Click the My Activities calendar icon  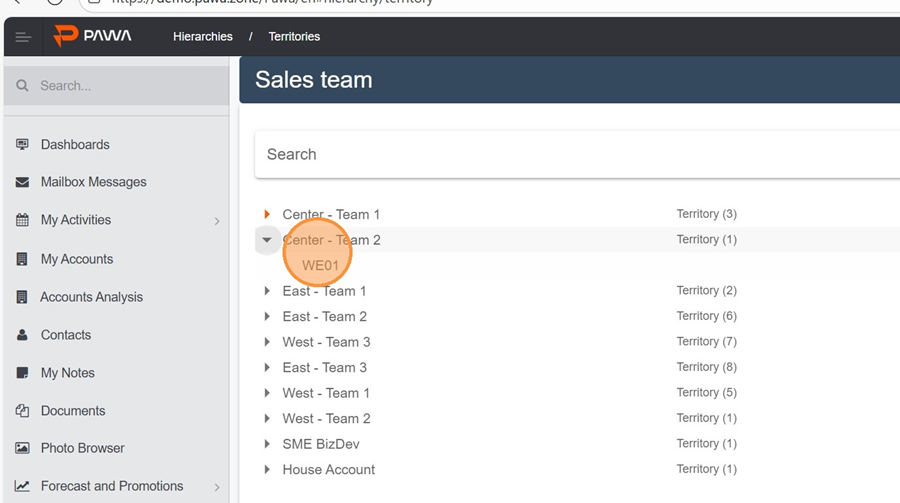pos(22,220)
